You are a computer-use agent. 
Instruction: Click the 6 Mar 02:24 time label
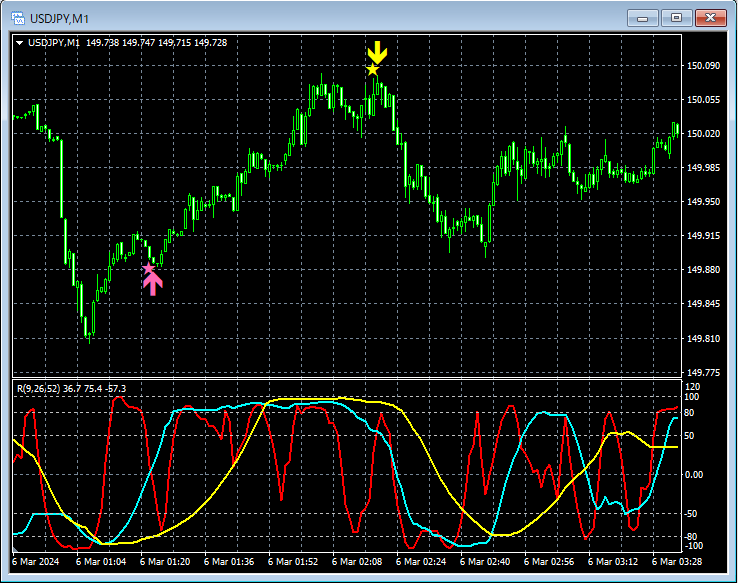421,562
